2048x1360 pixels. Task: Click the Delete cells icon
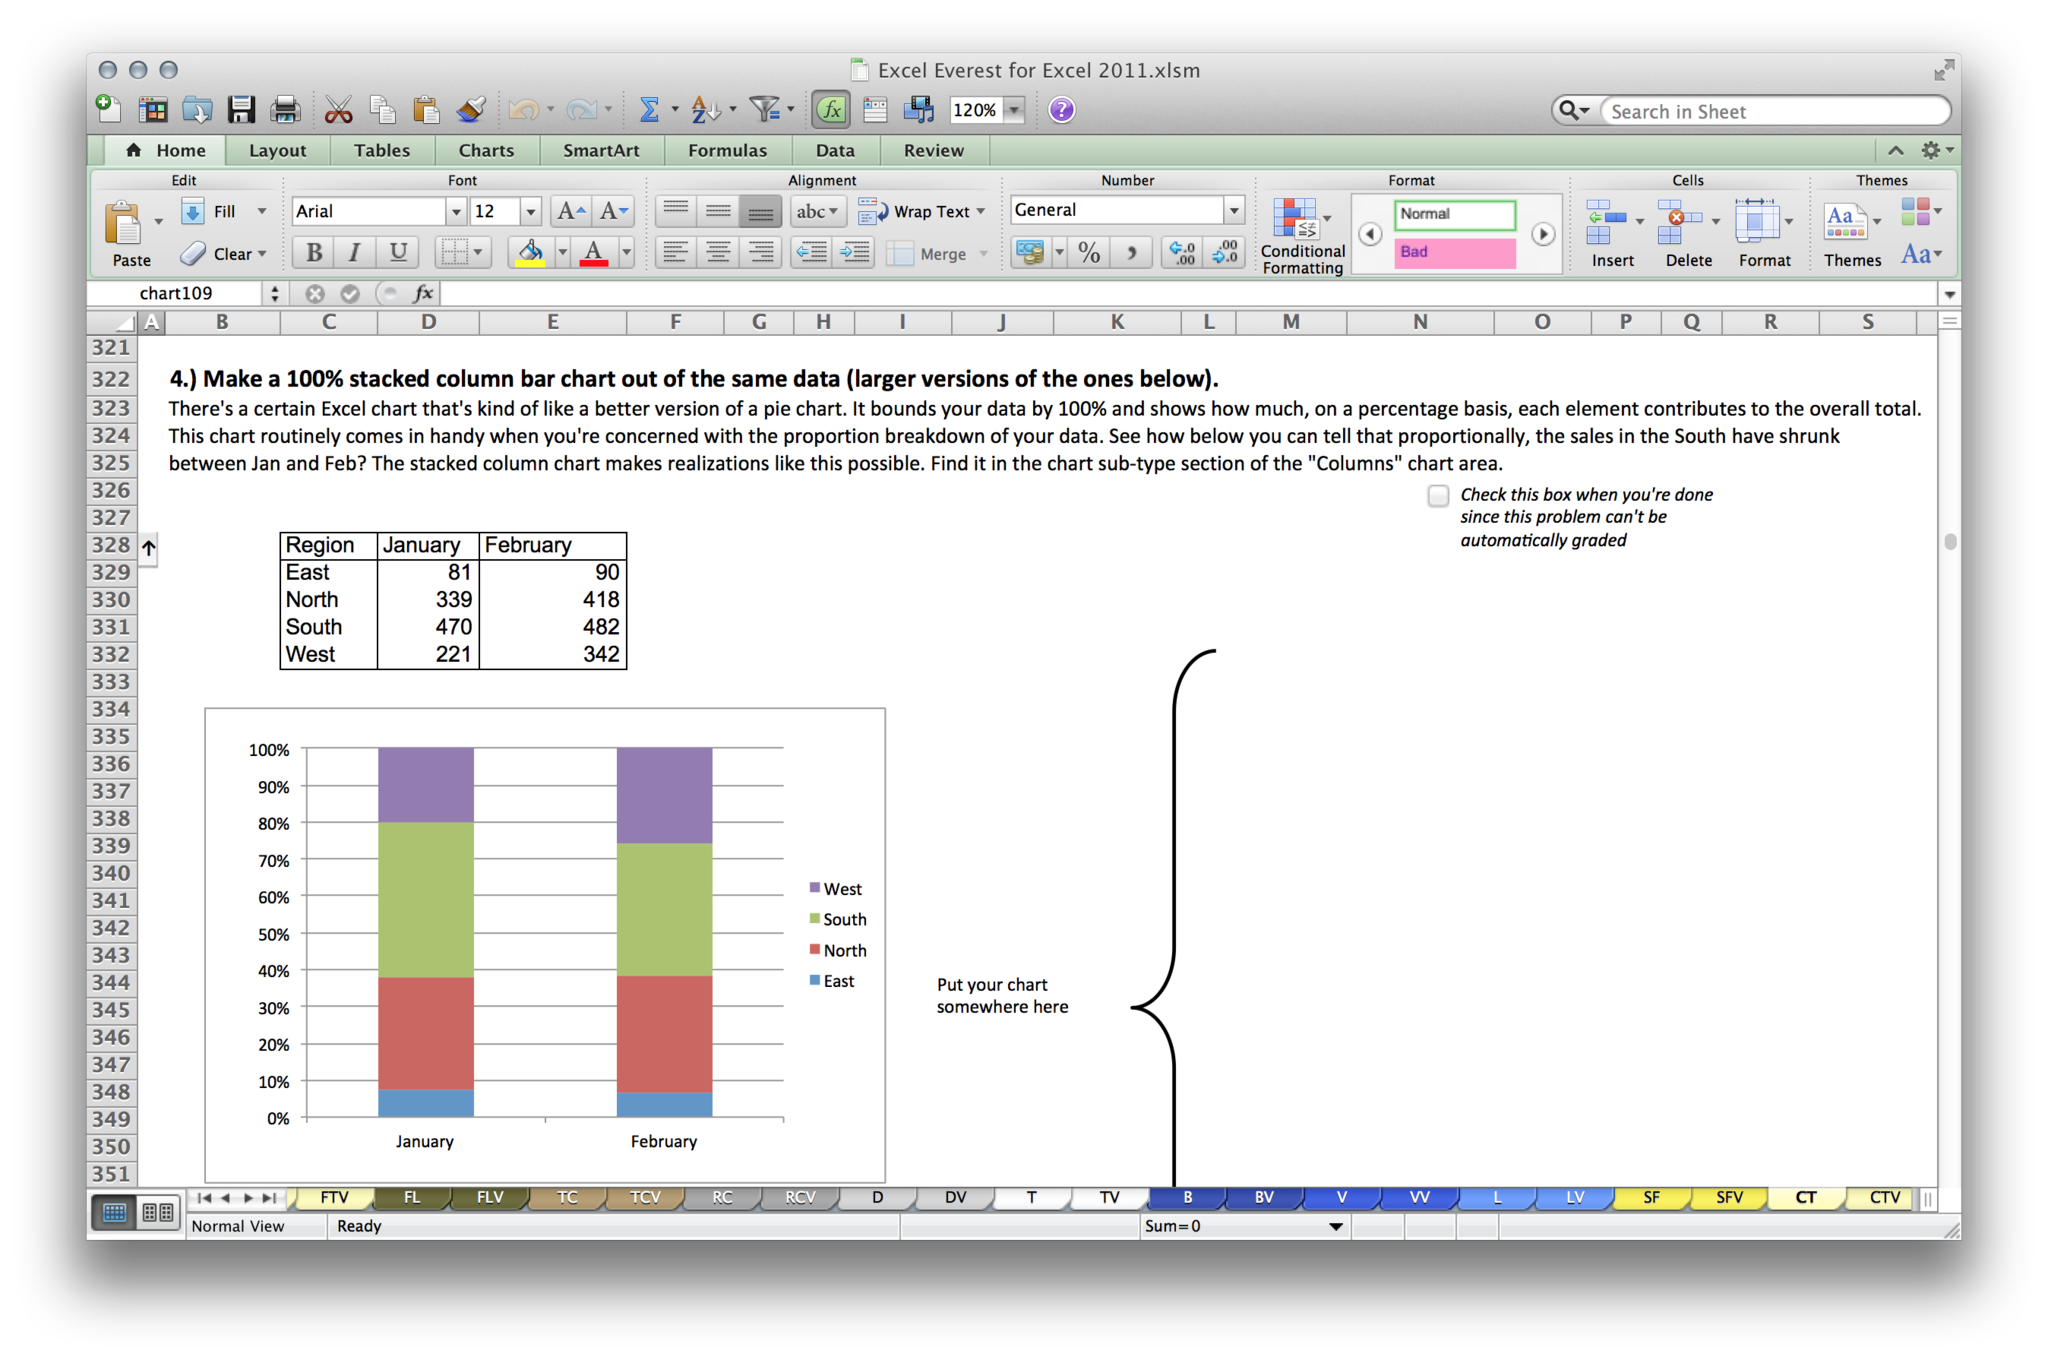click(1679, 222)
